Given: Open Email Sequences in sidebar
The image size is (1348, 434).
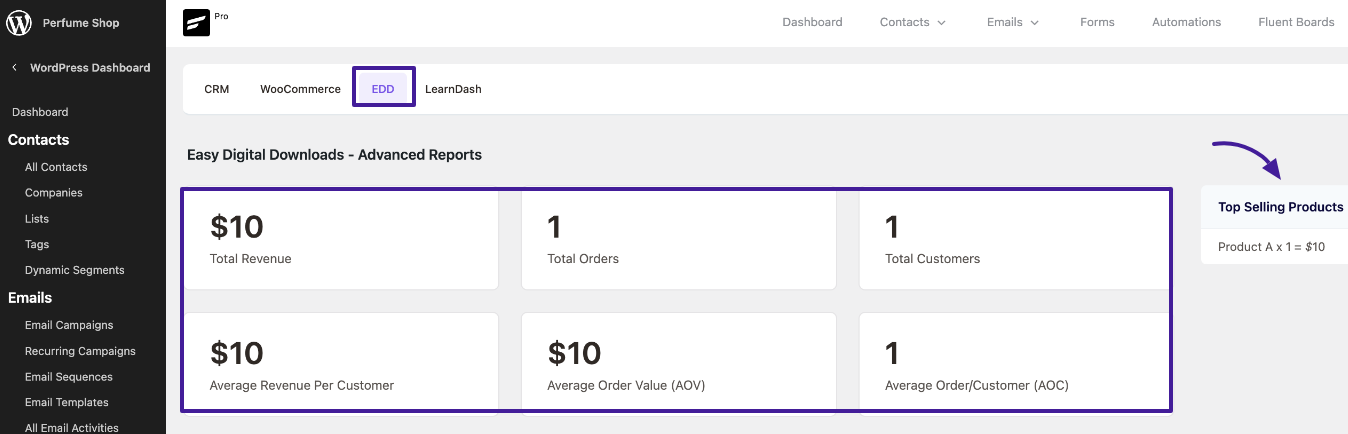Looking at the screenshot, I should point(69,377).
